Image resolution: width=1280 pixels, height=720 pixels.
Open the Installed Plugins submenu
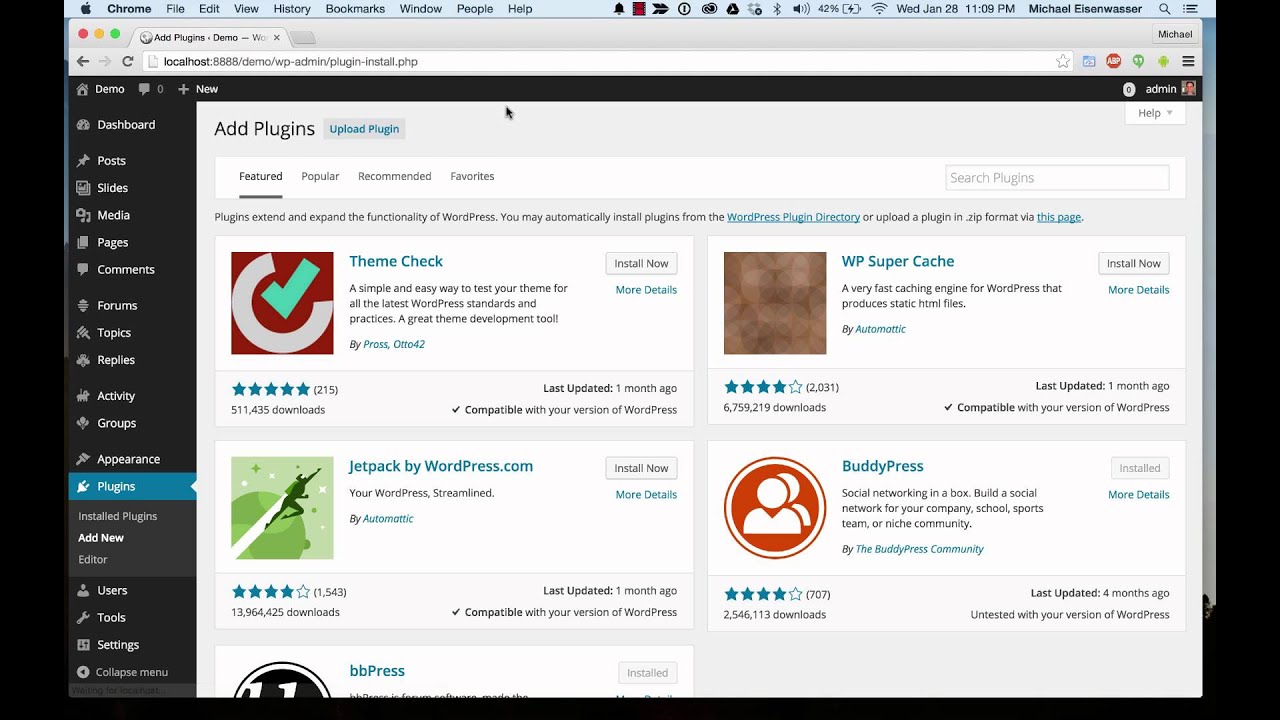[118, 516]
